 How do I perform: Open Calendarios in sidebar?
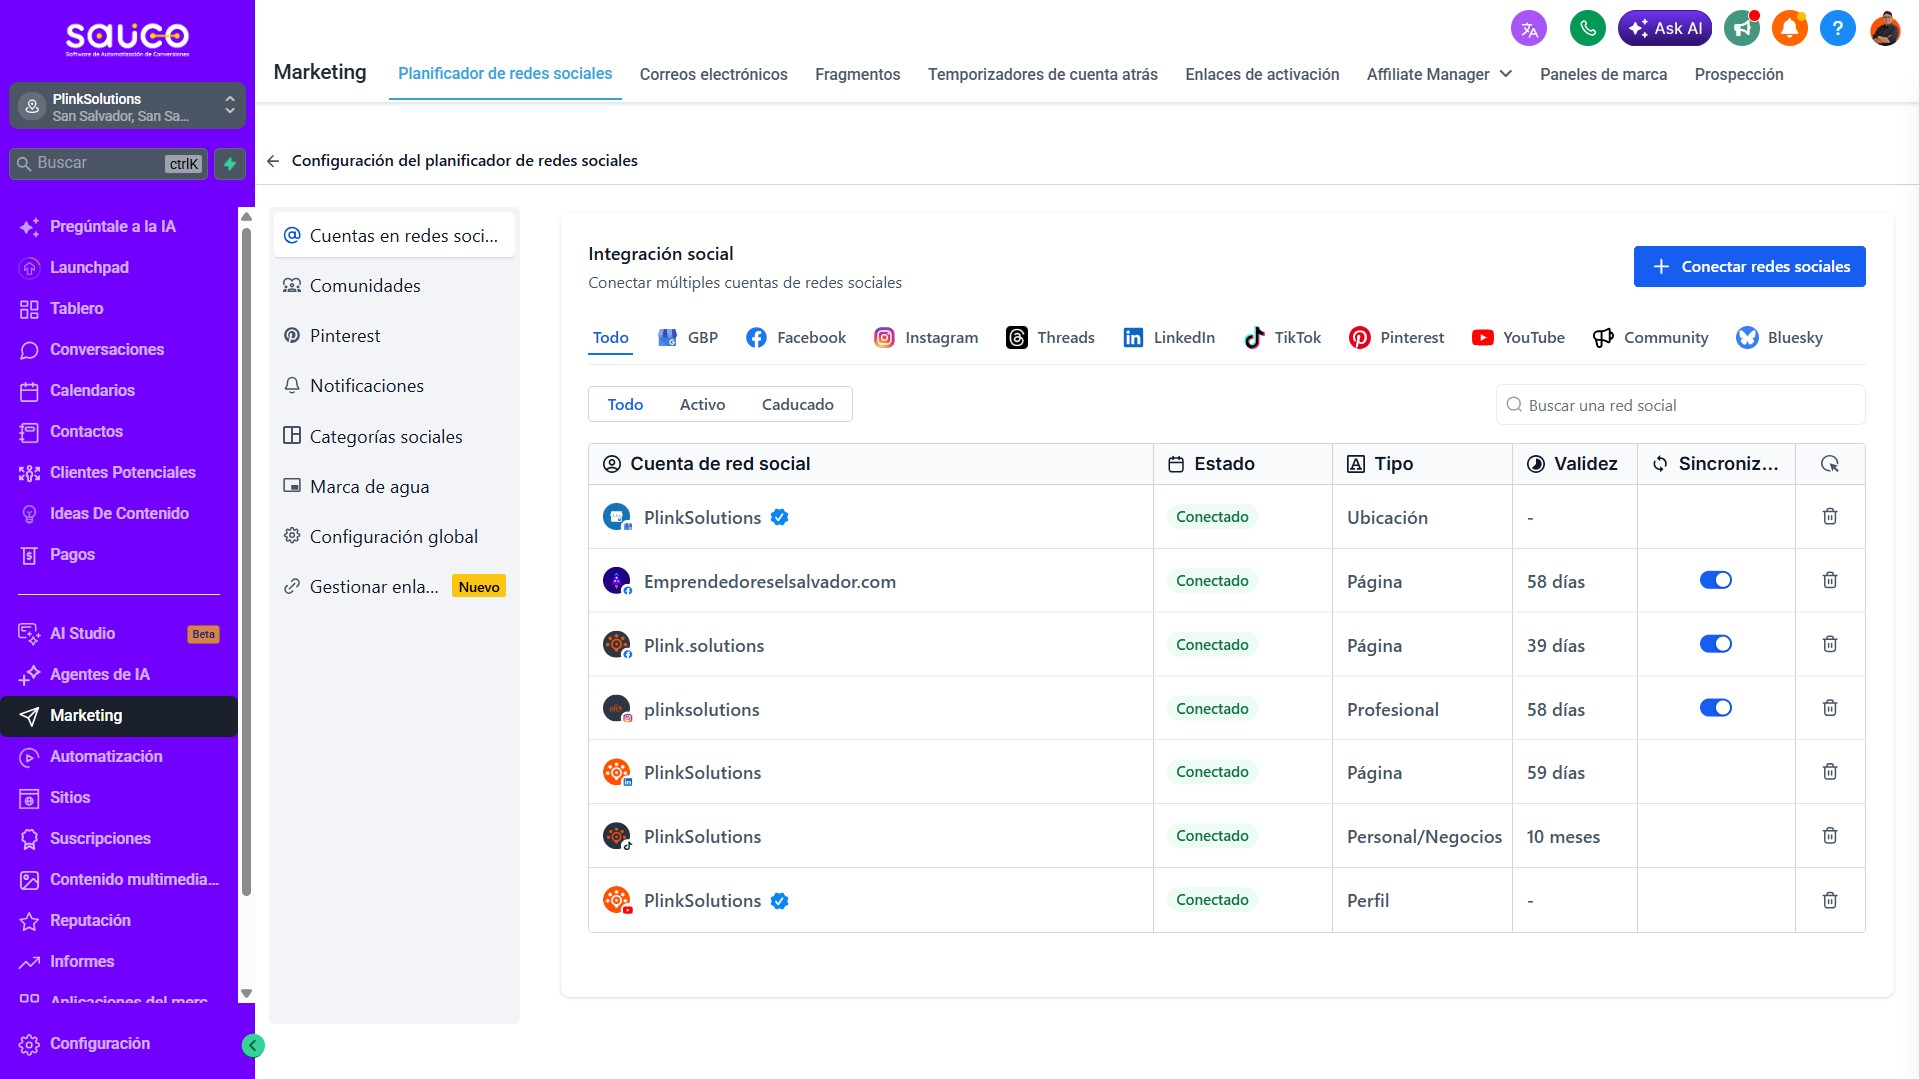(92, 391)
